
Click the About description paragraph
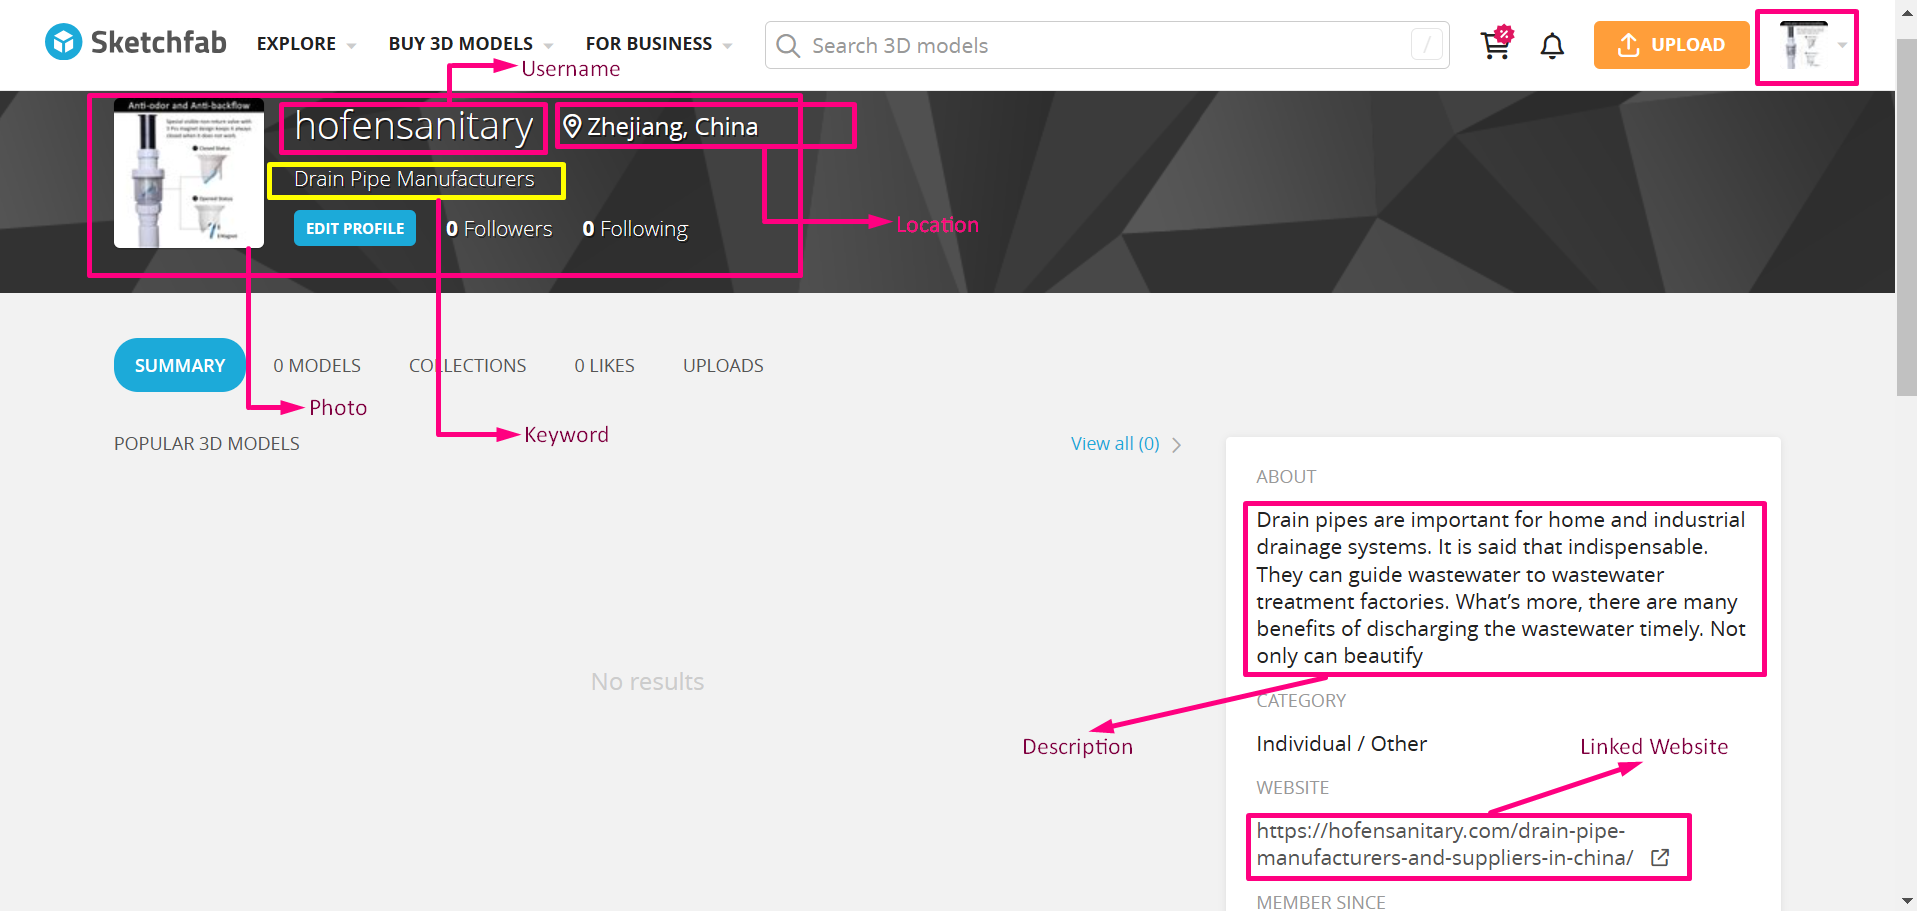[1501, 588]
